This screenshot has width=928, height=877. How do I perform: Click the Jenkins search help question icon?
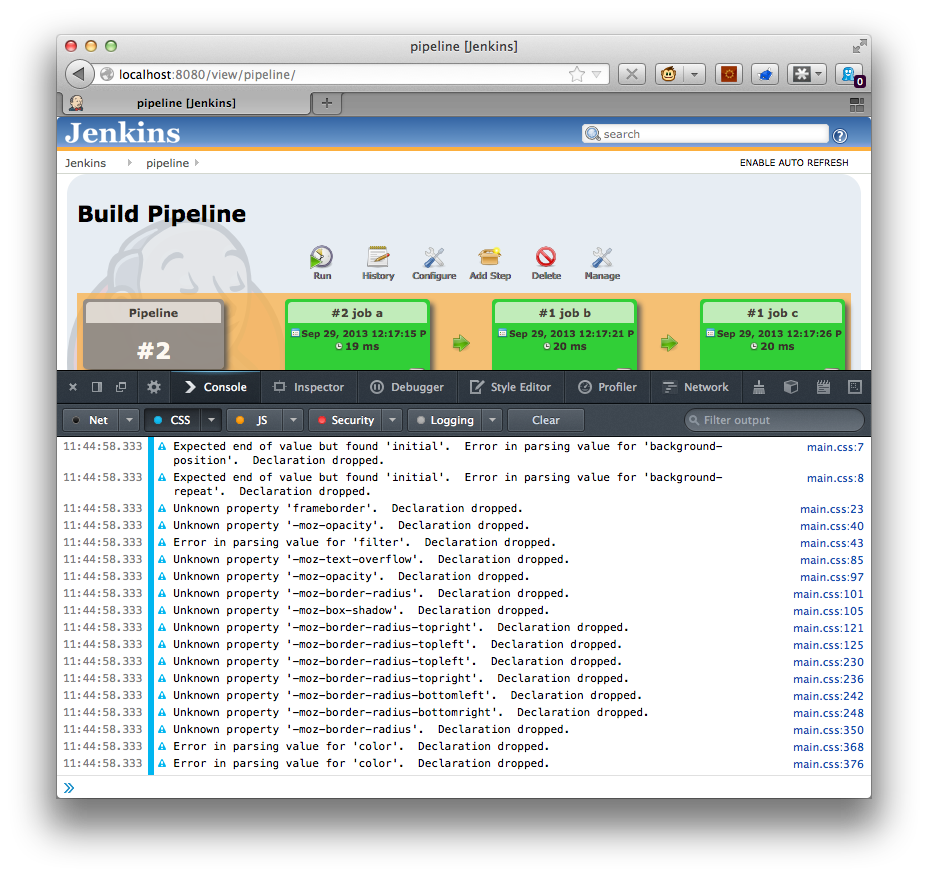tap(840, 136)
